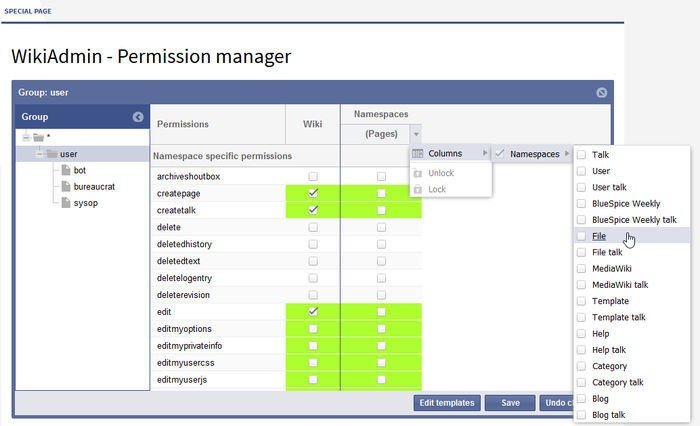Click the Edit templates button
Screen dimensions: 700x426
pyautogui.click(x=446, y=403)
